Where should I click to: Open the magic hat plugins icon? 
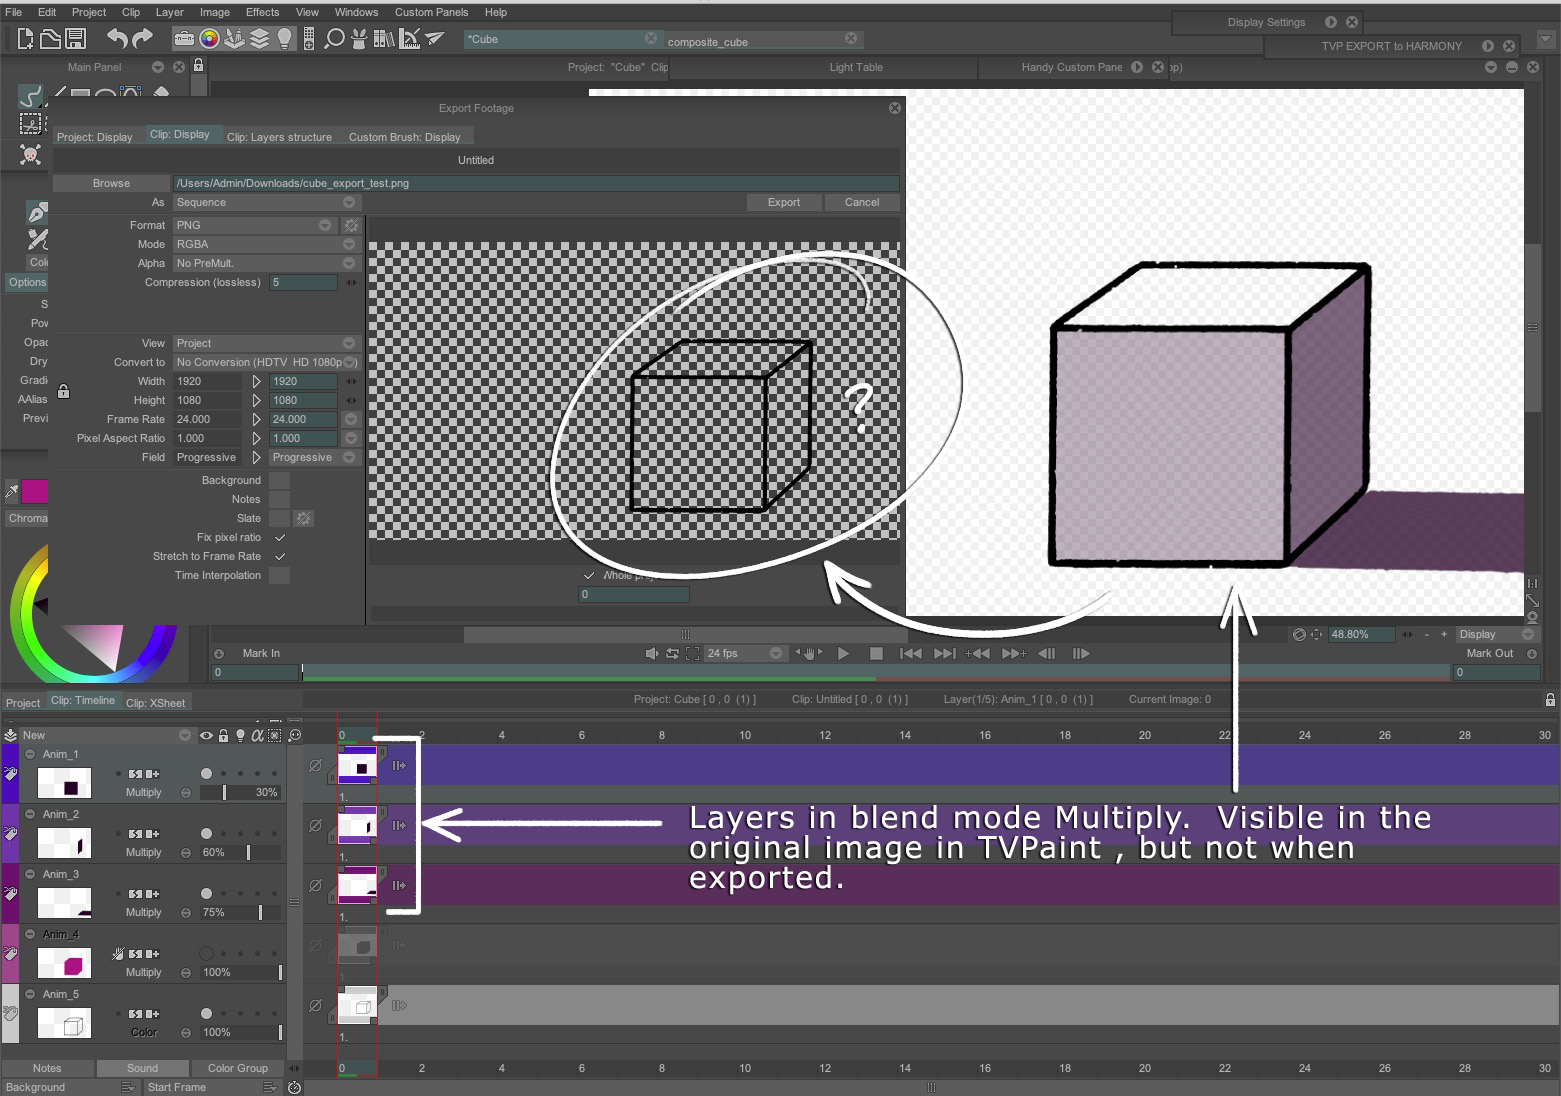tap(360, 39)
